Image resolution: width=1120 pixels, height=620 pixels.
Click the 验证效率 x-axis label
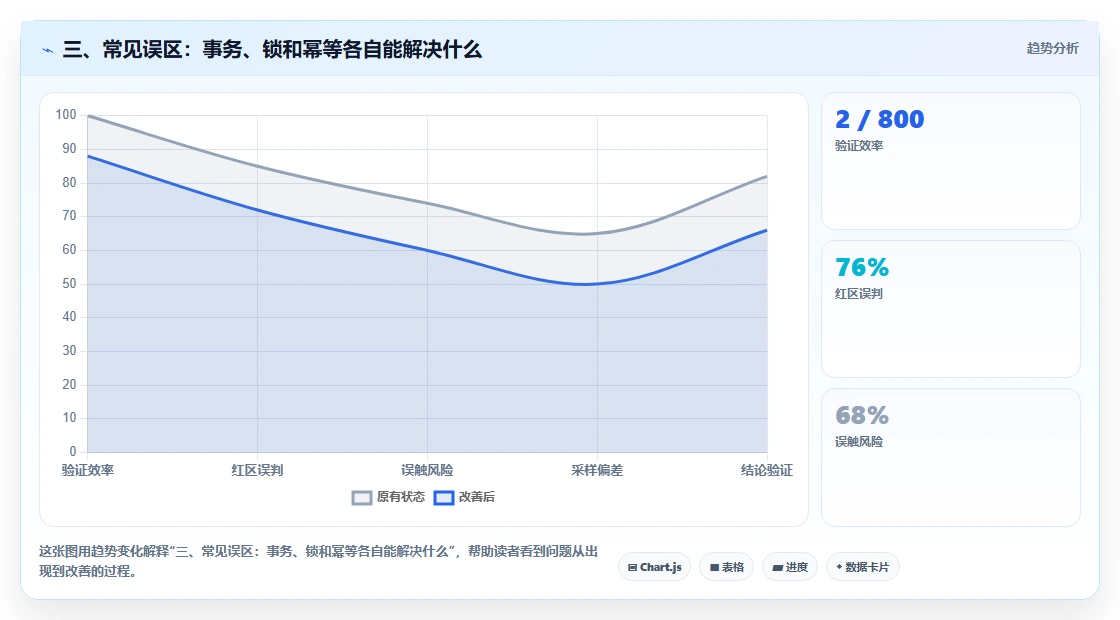pyautogui.click(x=88, y=470)
